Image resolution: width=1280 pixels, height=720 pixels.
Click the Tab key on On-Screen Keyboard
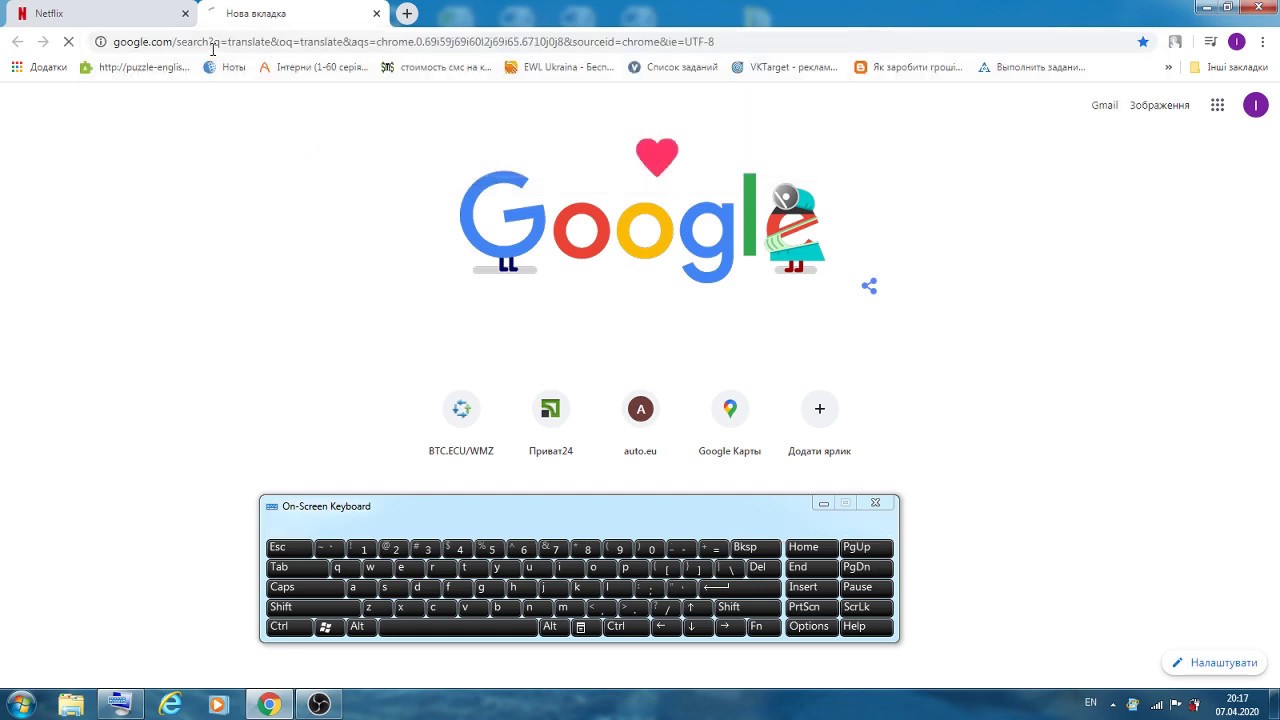tap(297, 568)
